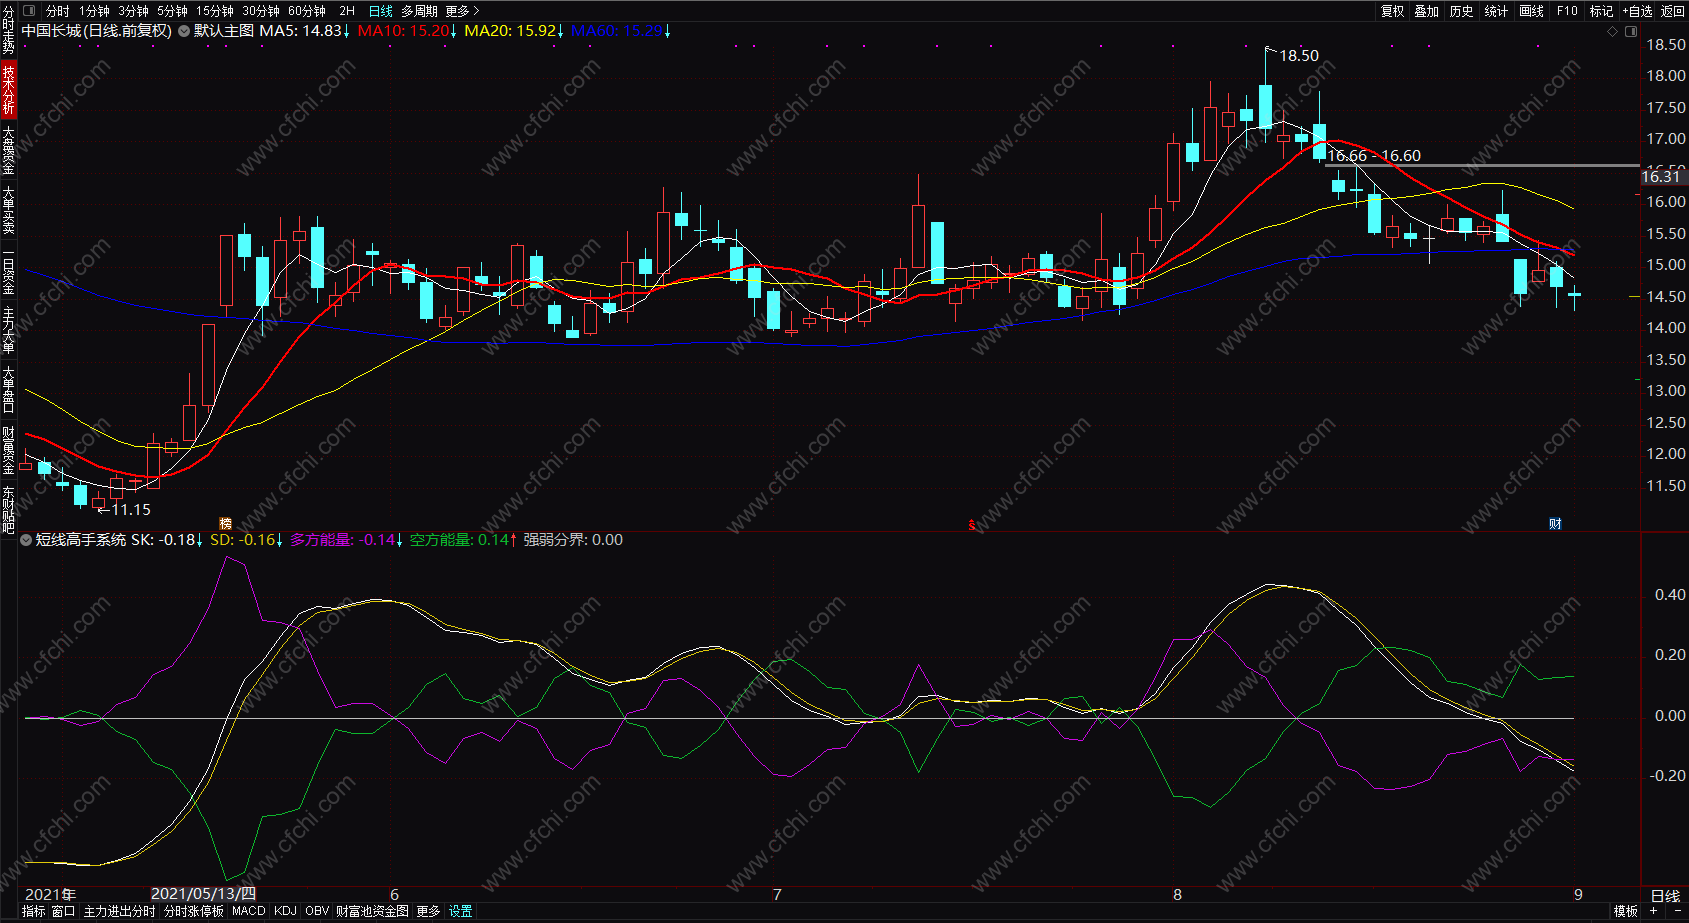The image size is (1689, 923).
Task: Toggle the right side panel icon
Action: [1631, 32]
